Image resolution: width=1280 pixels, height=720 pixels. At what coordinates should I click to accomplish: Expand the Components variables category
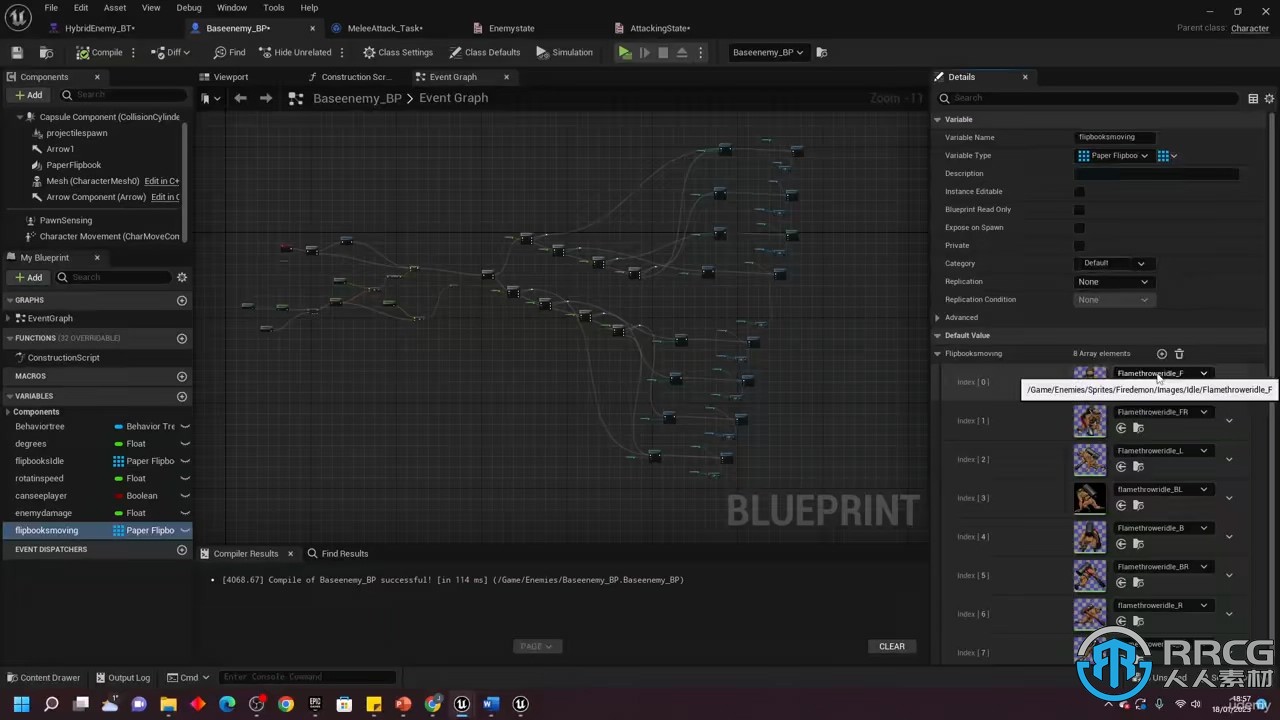[9, 412]
